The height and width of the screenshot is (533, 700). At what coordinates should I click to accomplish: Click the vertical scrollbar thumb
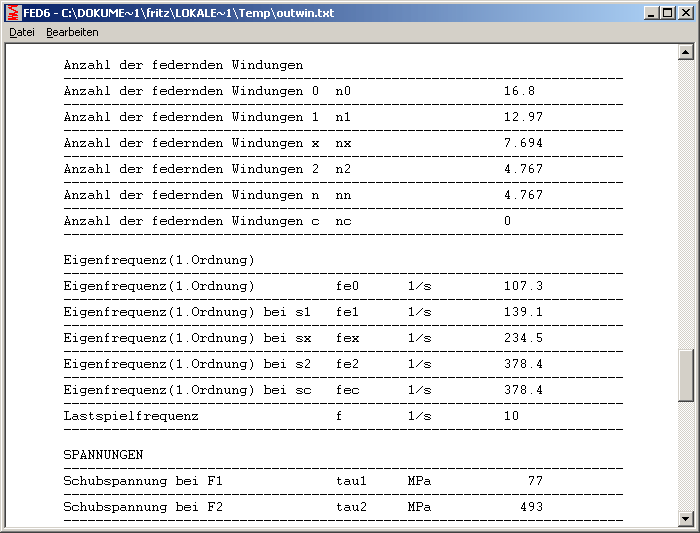686,374
